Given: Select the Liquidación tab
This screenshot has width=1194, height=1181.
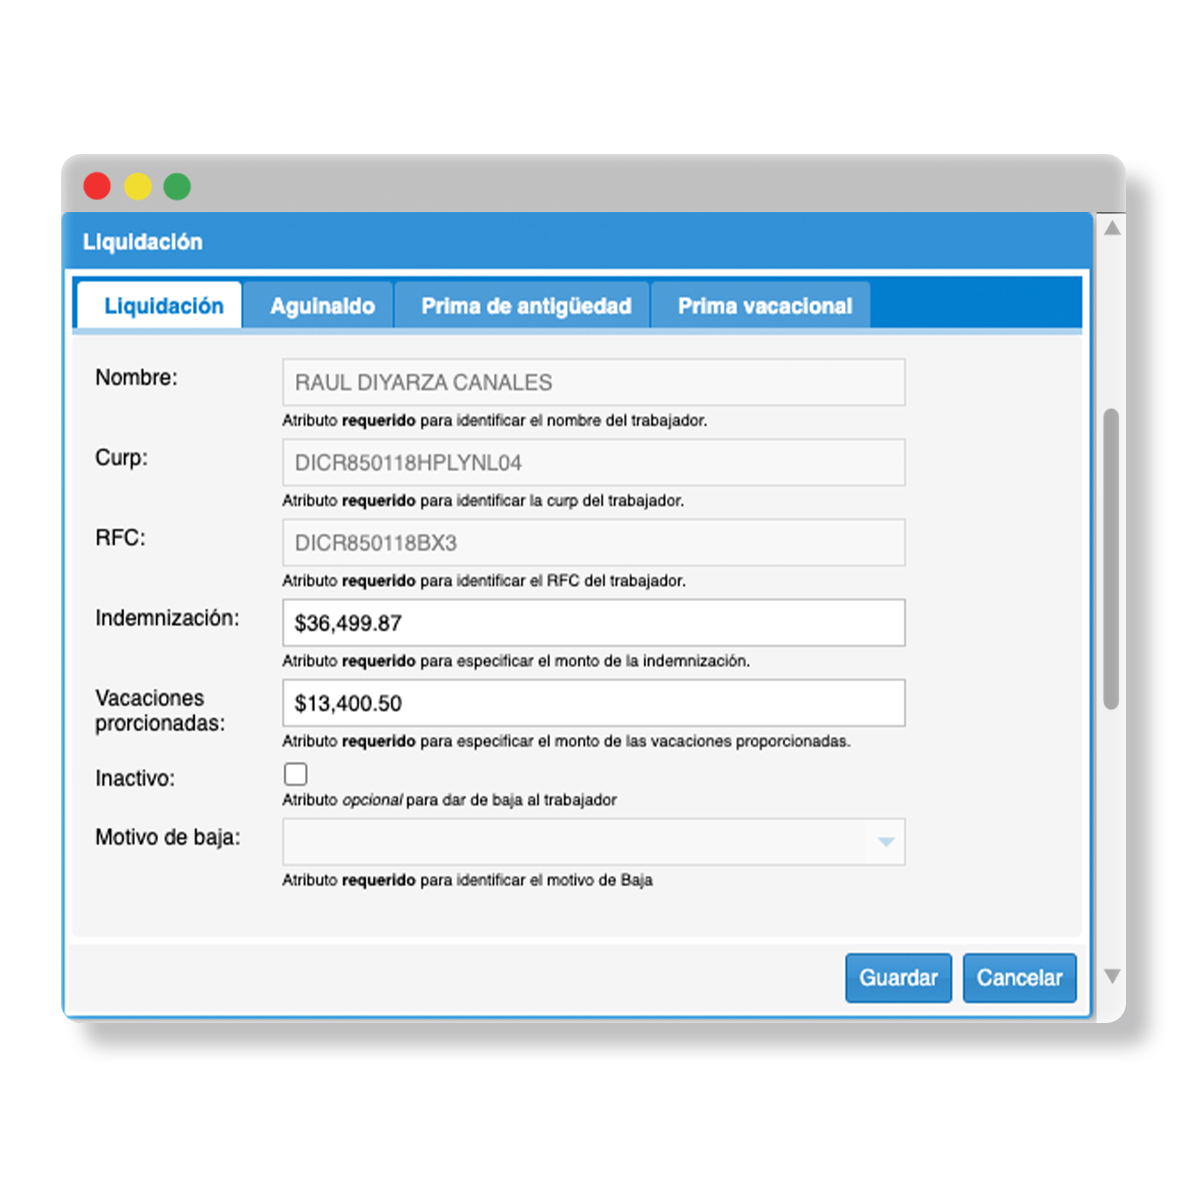Looking at the screenshot, I should point(163,306).
